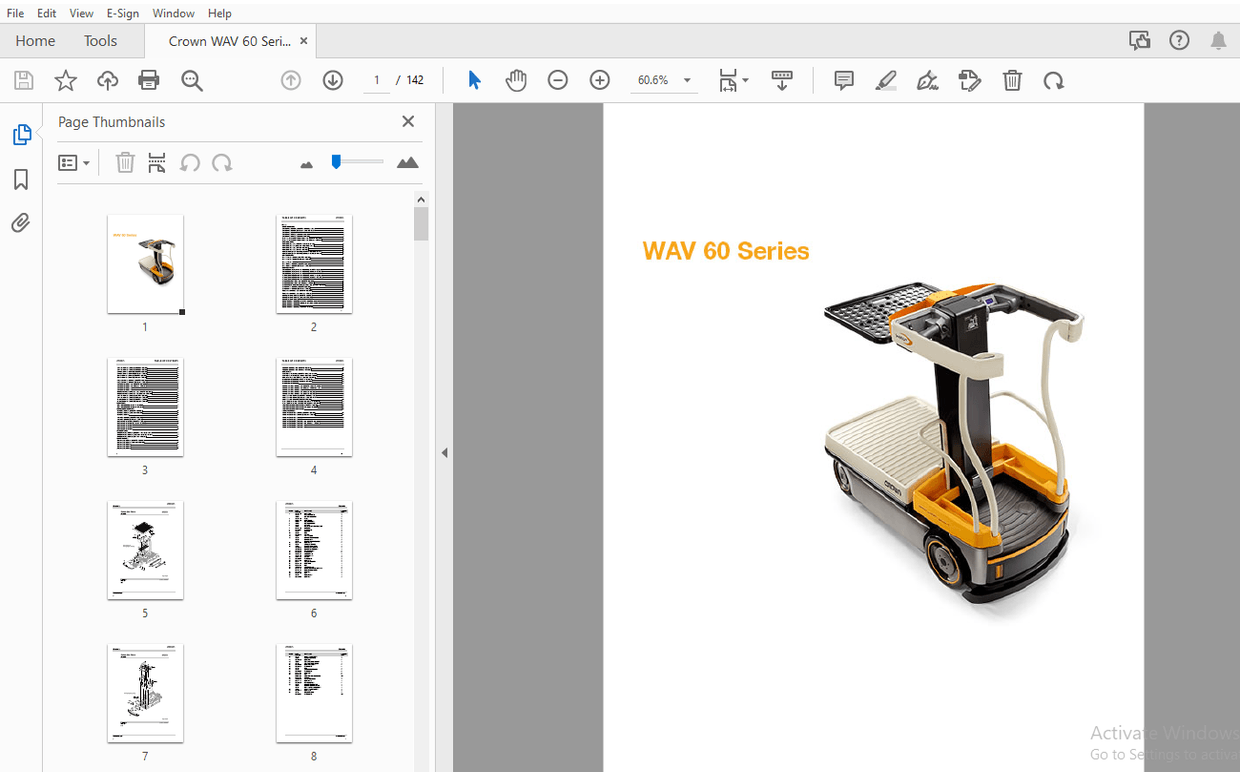Open Help with the question mark button

pos(1179,40)
